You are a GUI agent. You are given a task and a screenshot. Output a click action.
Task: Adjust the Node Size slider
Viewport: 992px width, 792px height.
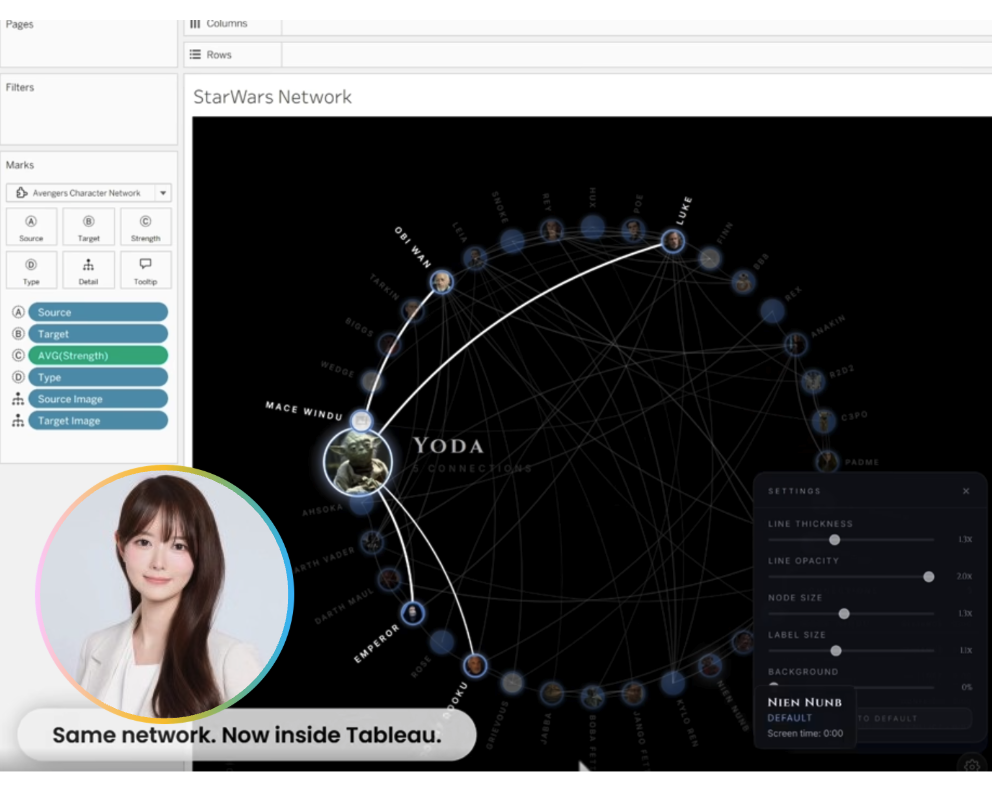point(851,614)
